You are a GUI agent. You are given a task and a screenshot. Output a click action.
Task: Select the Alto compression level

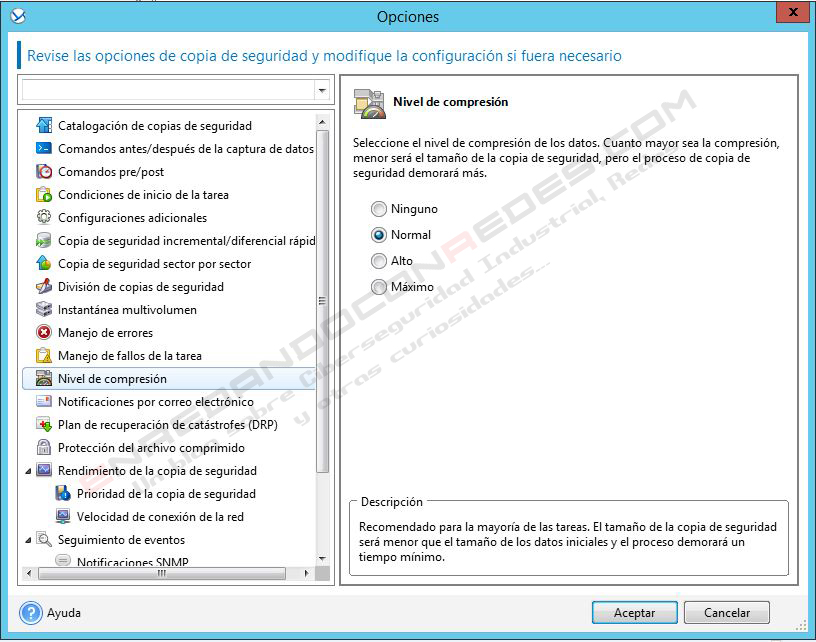pyautogui.click(x=379, y=261)
